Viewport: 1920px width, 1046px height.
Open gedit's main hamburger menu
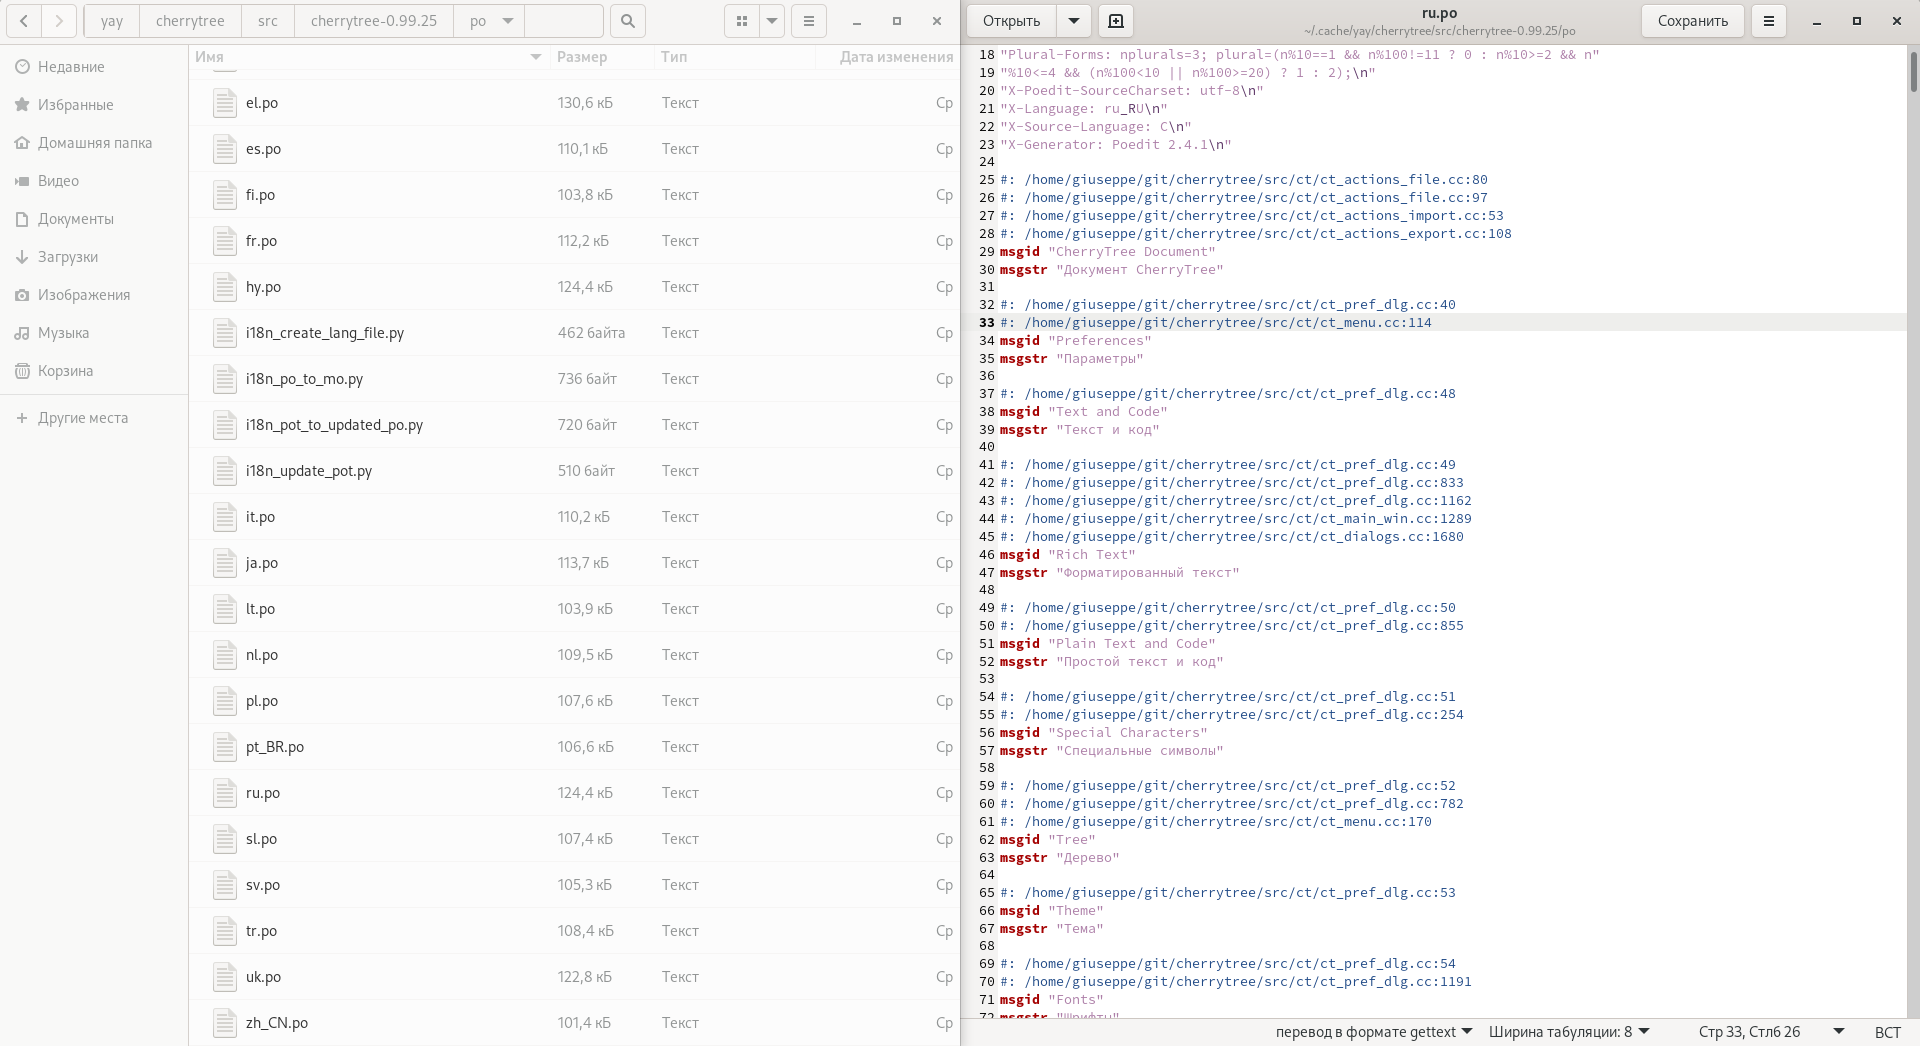point(1768,21)
